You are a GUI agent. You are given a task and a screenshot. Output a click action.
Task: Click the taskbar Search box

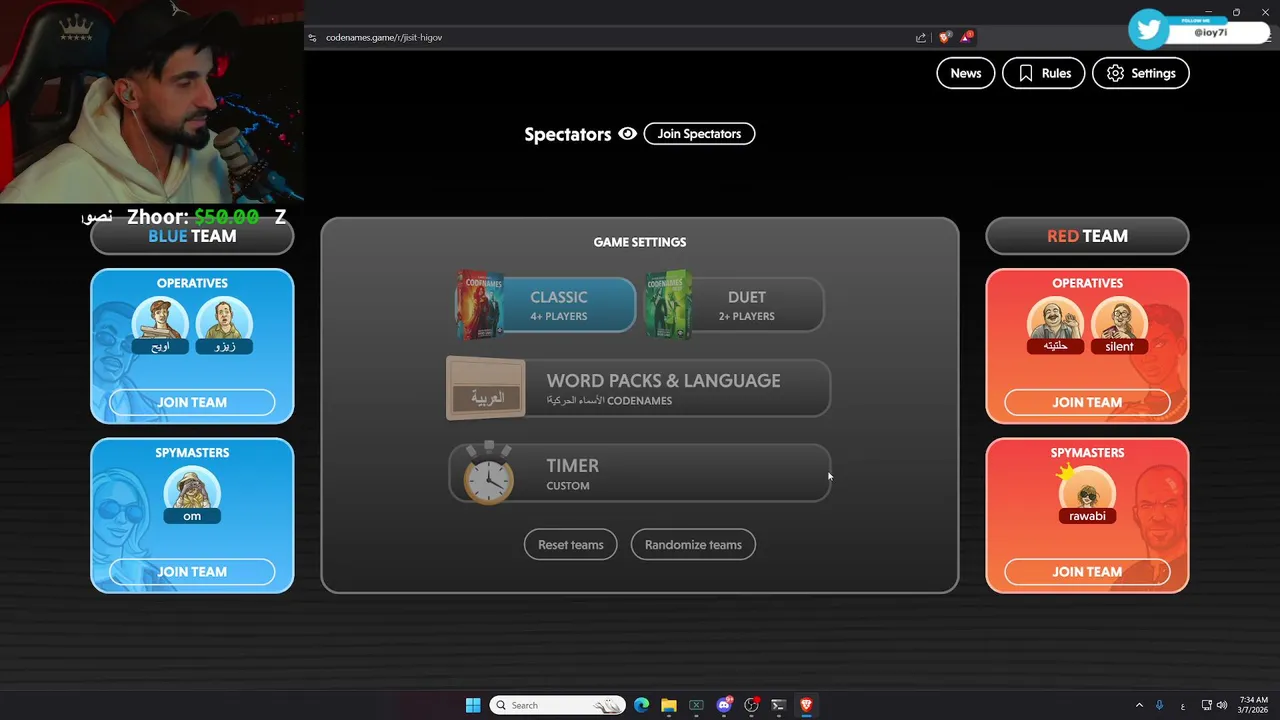[x=557, y=705]
